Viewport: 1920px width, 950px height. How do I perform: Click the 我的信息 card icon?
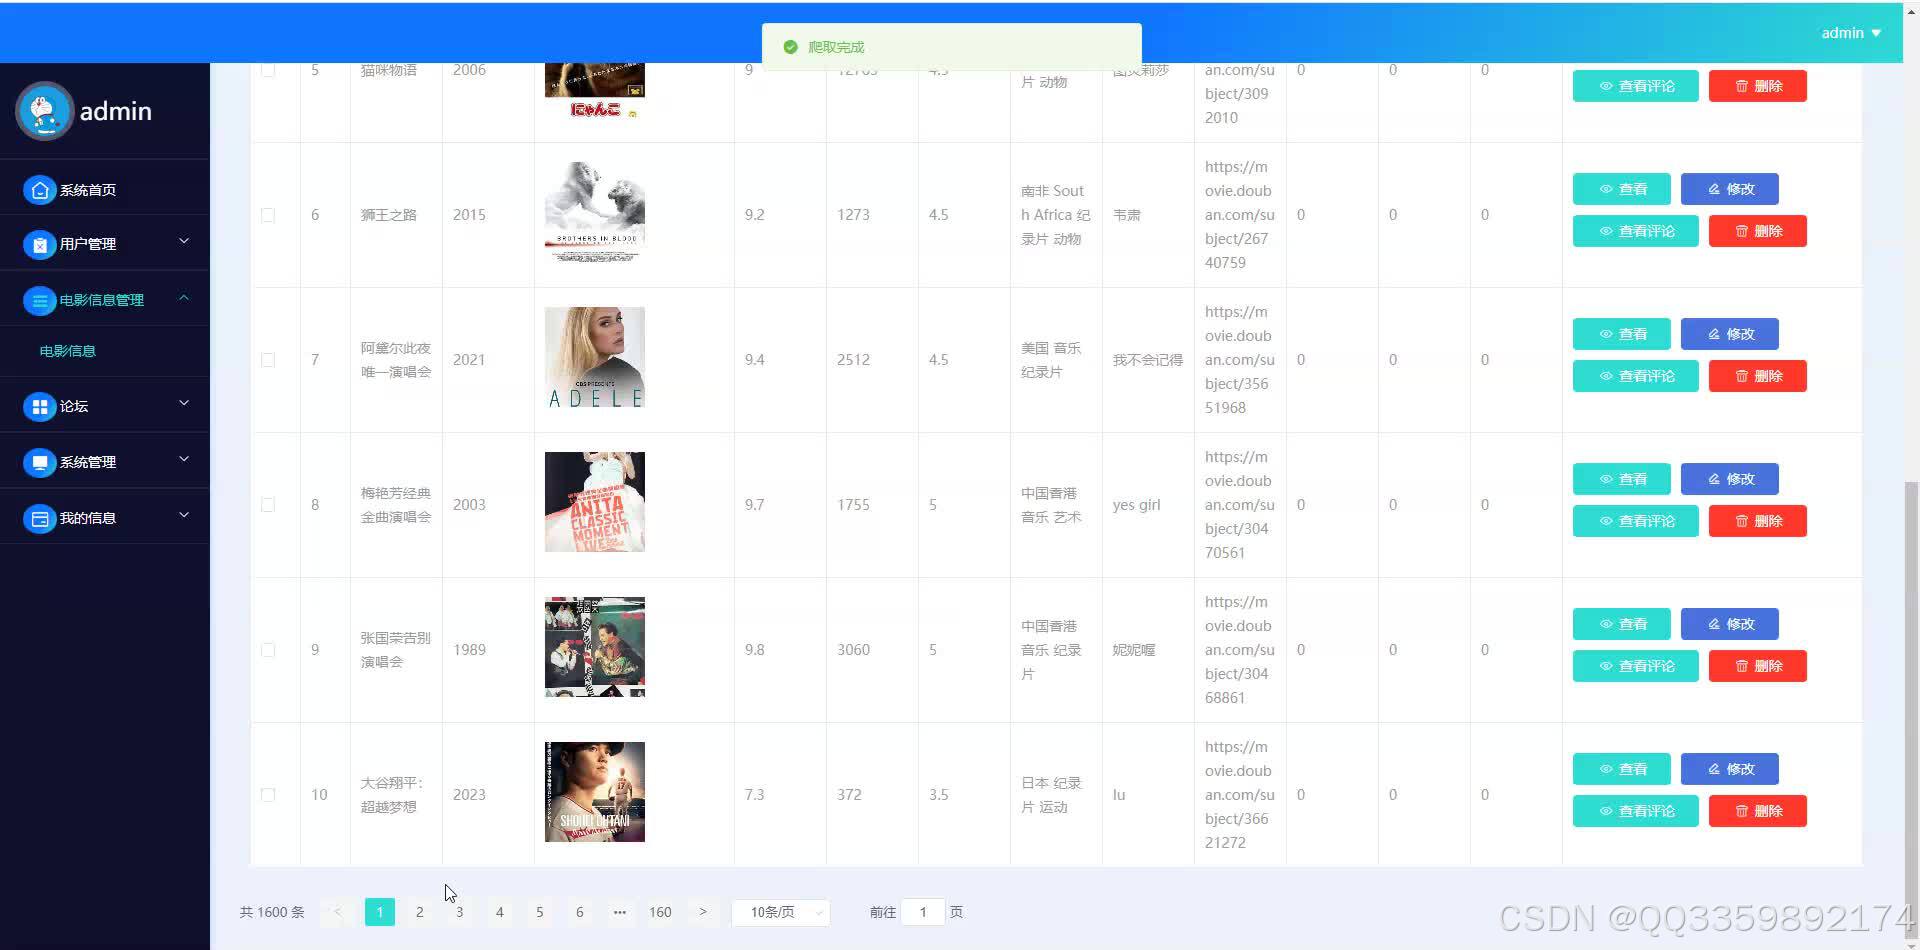tap(39, 518)
